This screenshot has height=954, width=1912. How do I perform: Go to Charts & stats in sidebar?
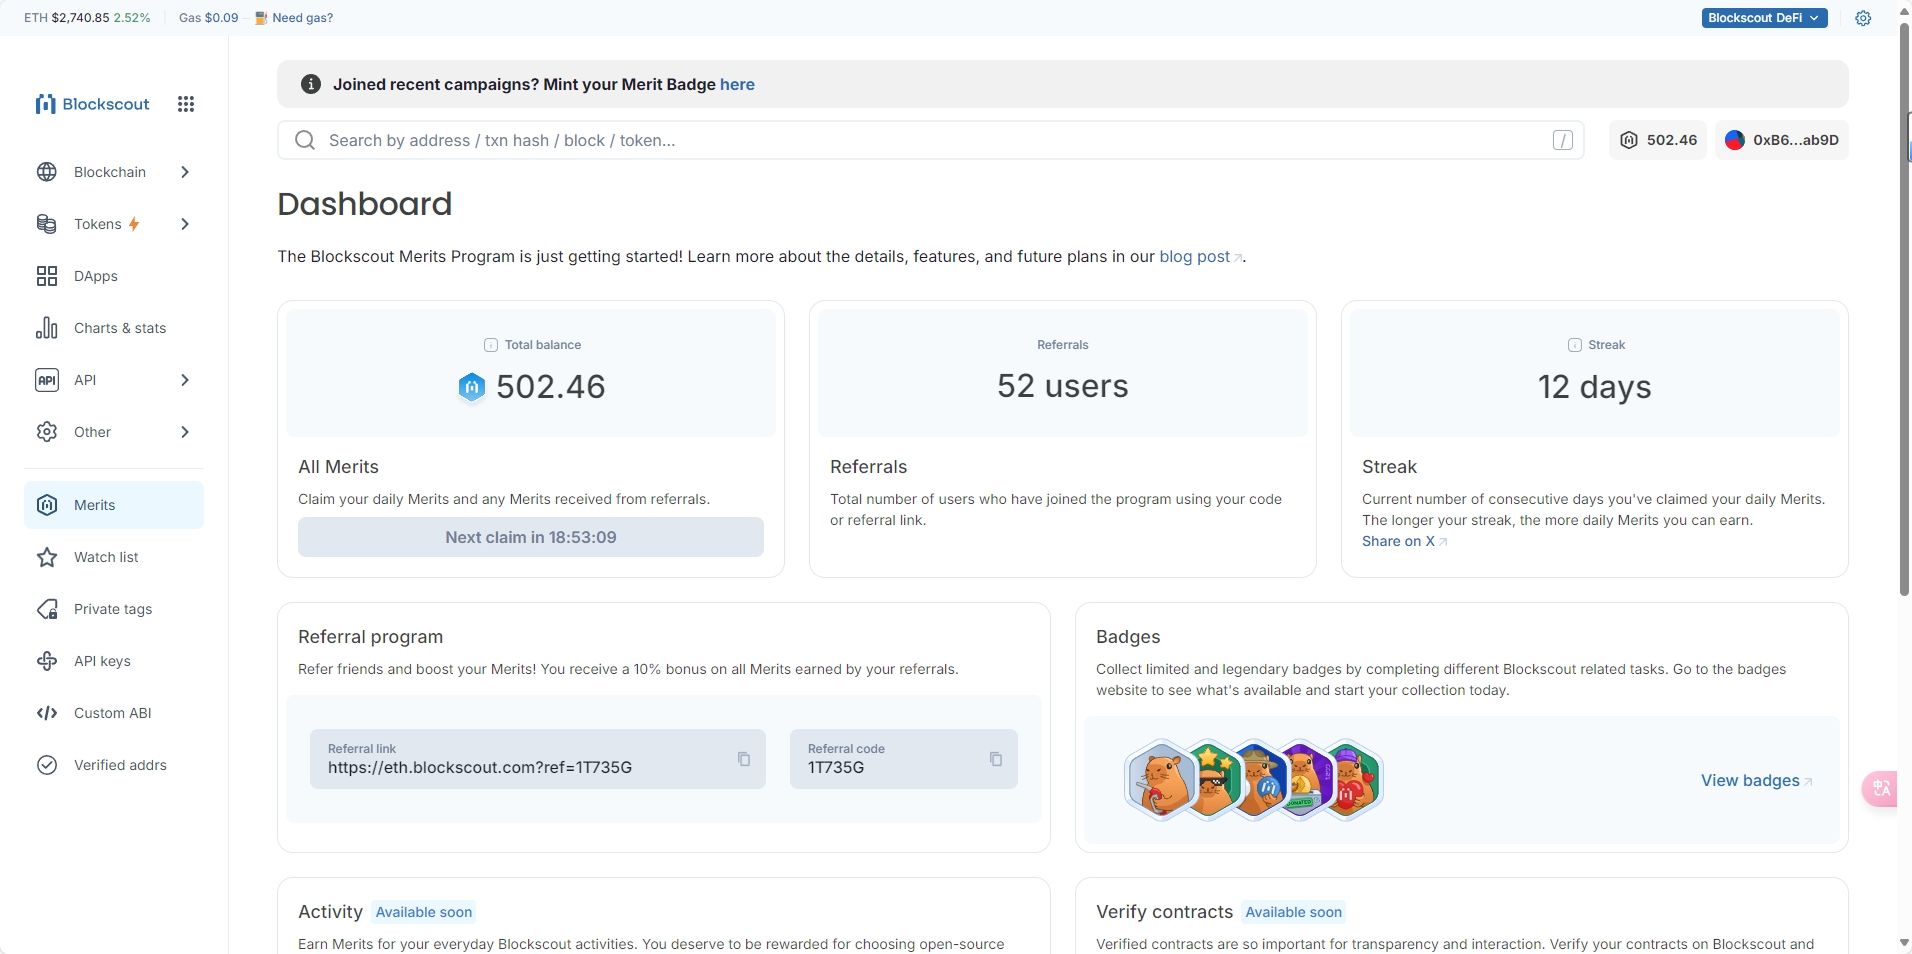click(120, 328)
